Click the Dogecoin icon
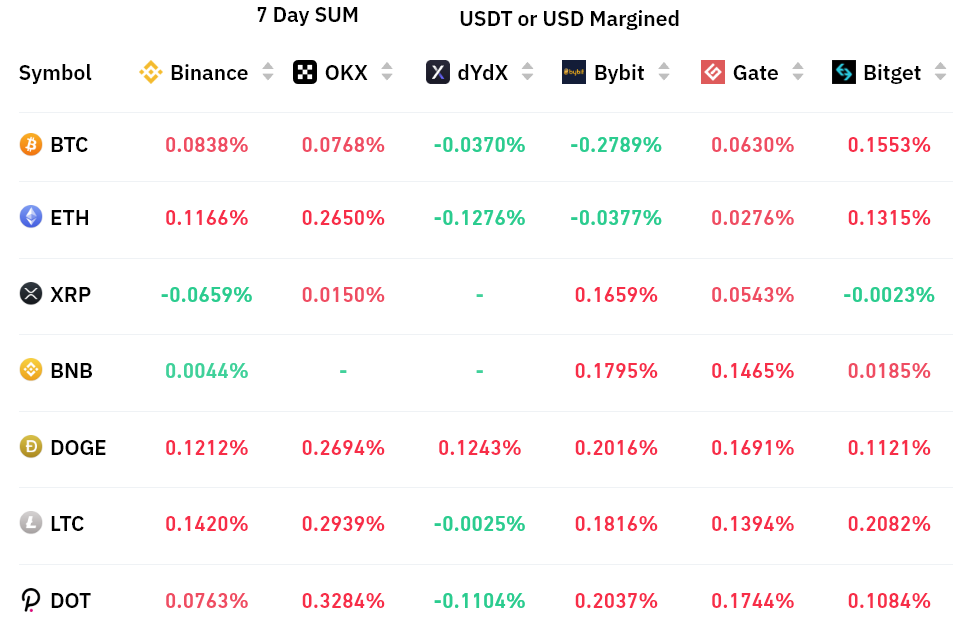The width and height of the screenshot is (953, 633). click(x=31, y=447)
